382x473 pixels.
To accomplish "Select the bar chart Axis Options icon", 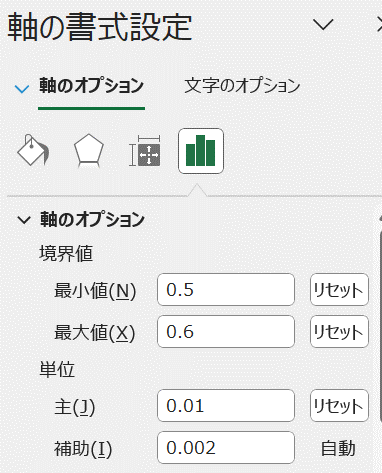I will click(201, 151).
